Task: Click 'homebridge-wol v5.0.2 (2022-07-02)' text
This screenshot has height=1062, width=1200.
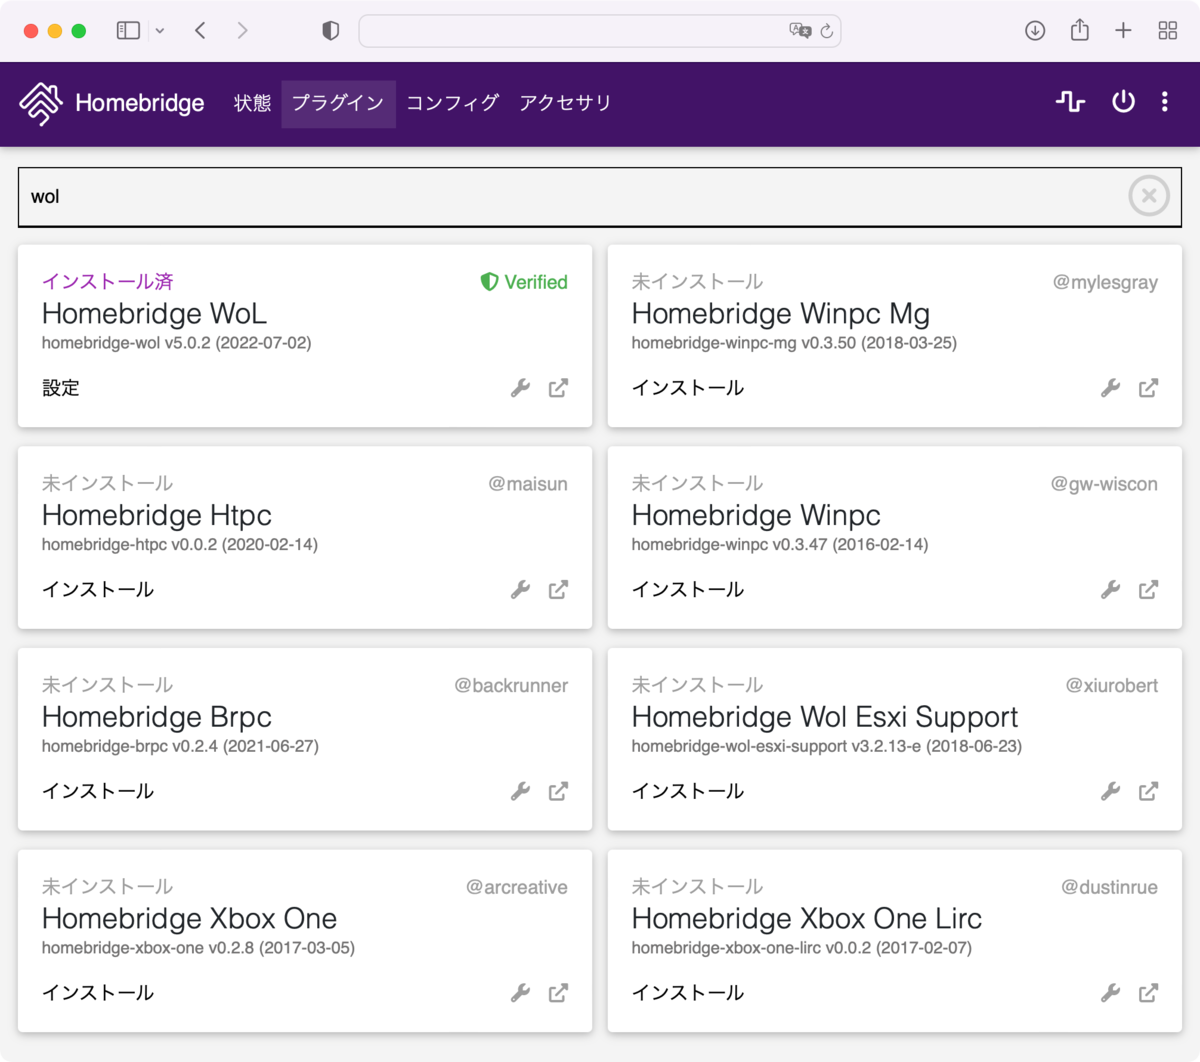Action: click(x=177, y=343)
